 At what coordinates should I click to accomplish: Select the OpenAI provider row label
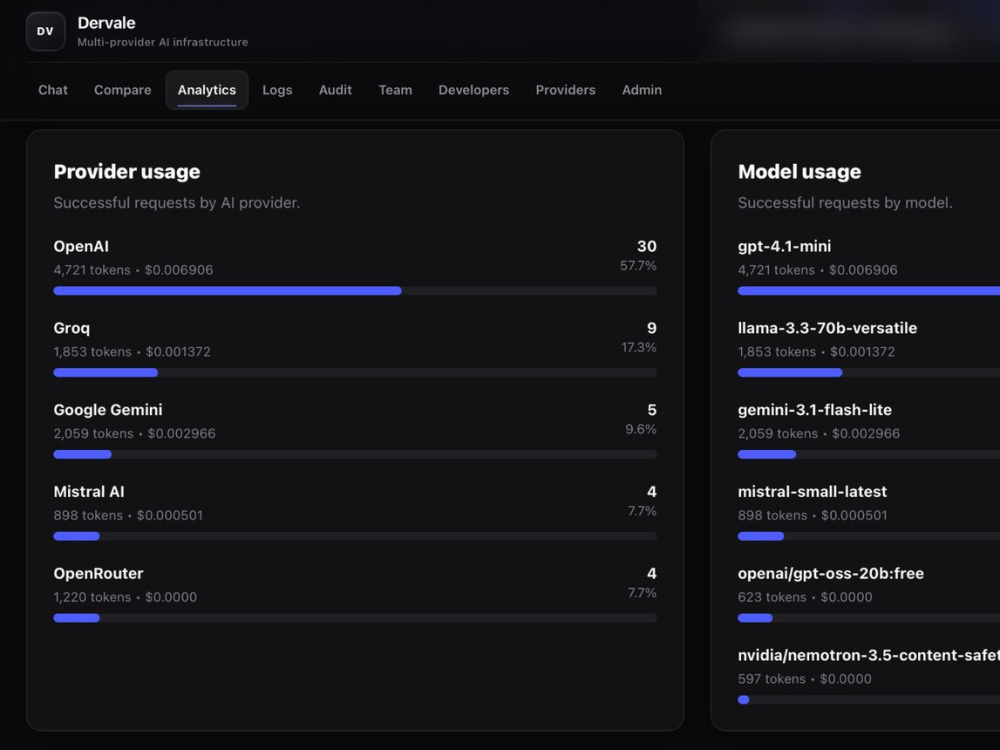pyautogui.click(x=81, y=246)
